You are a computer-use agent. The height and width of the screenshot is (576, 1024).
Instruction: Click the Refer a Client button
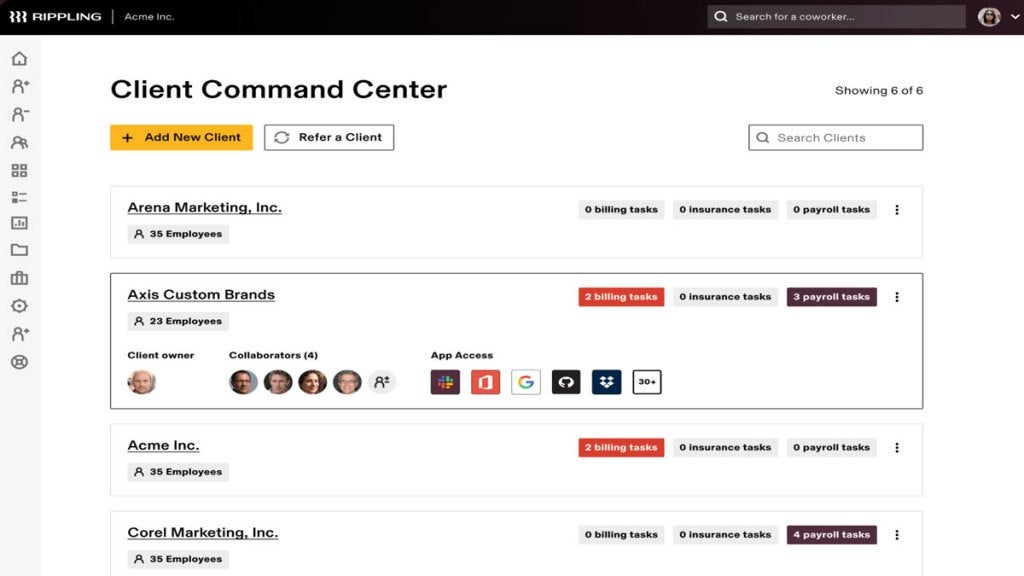tap(329, 138)
